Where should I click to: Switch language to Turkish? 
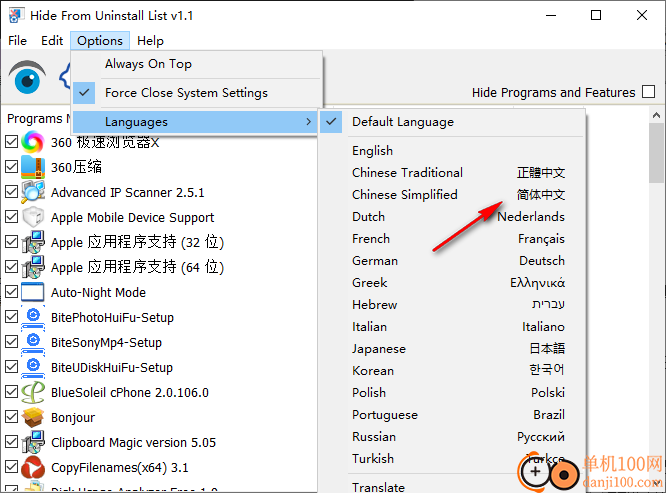click(452, 459)
